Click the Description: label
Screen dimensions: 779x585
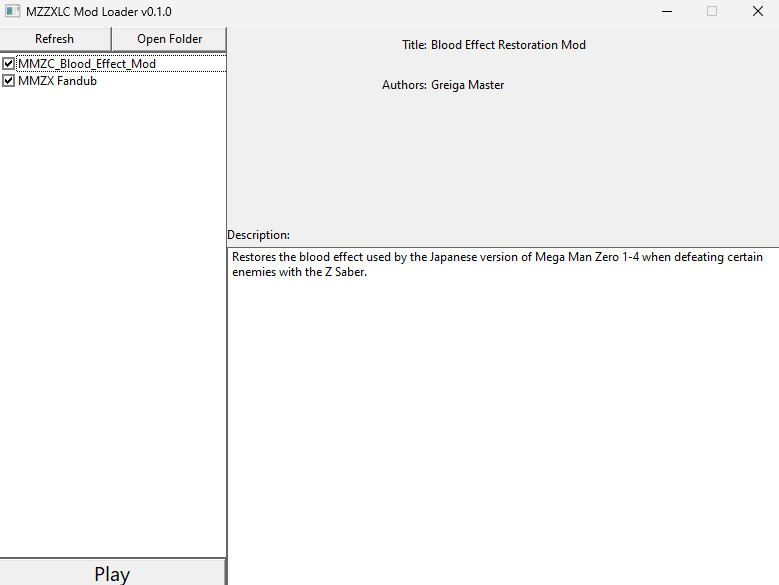pyautogui.click(x=258, y=235)
